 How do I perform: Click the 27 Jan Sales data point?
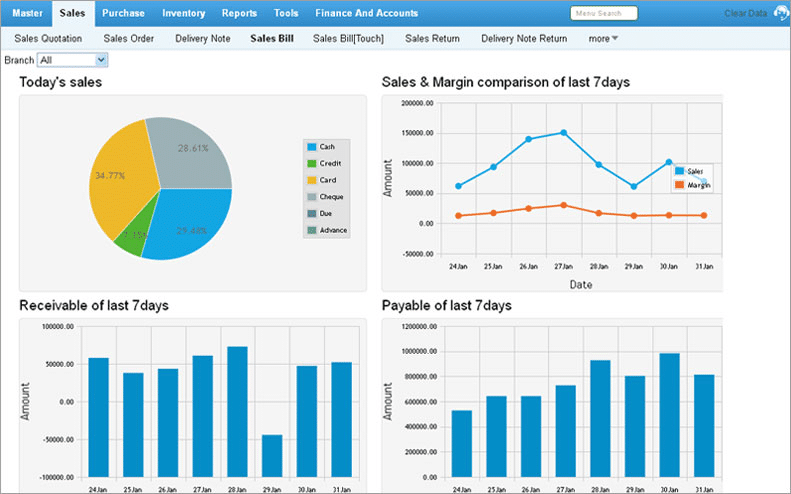tap(563, 133)
